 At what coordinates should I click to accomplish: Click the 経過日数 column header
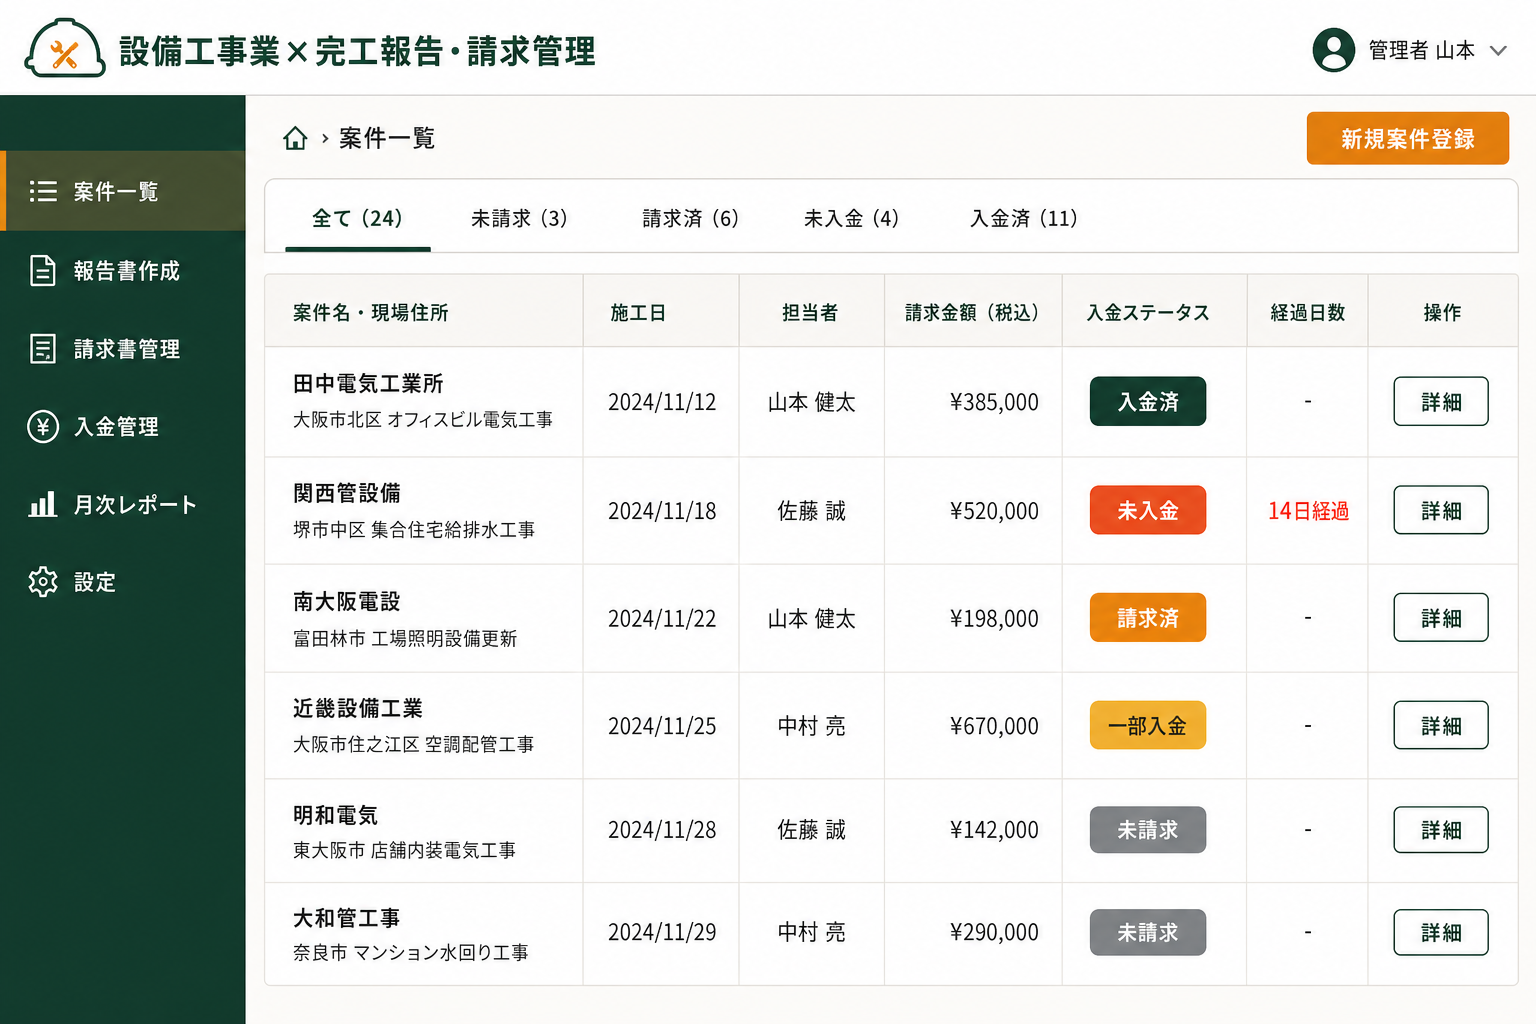1308,313
